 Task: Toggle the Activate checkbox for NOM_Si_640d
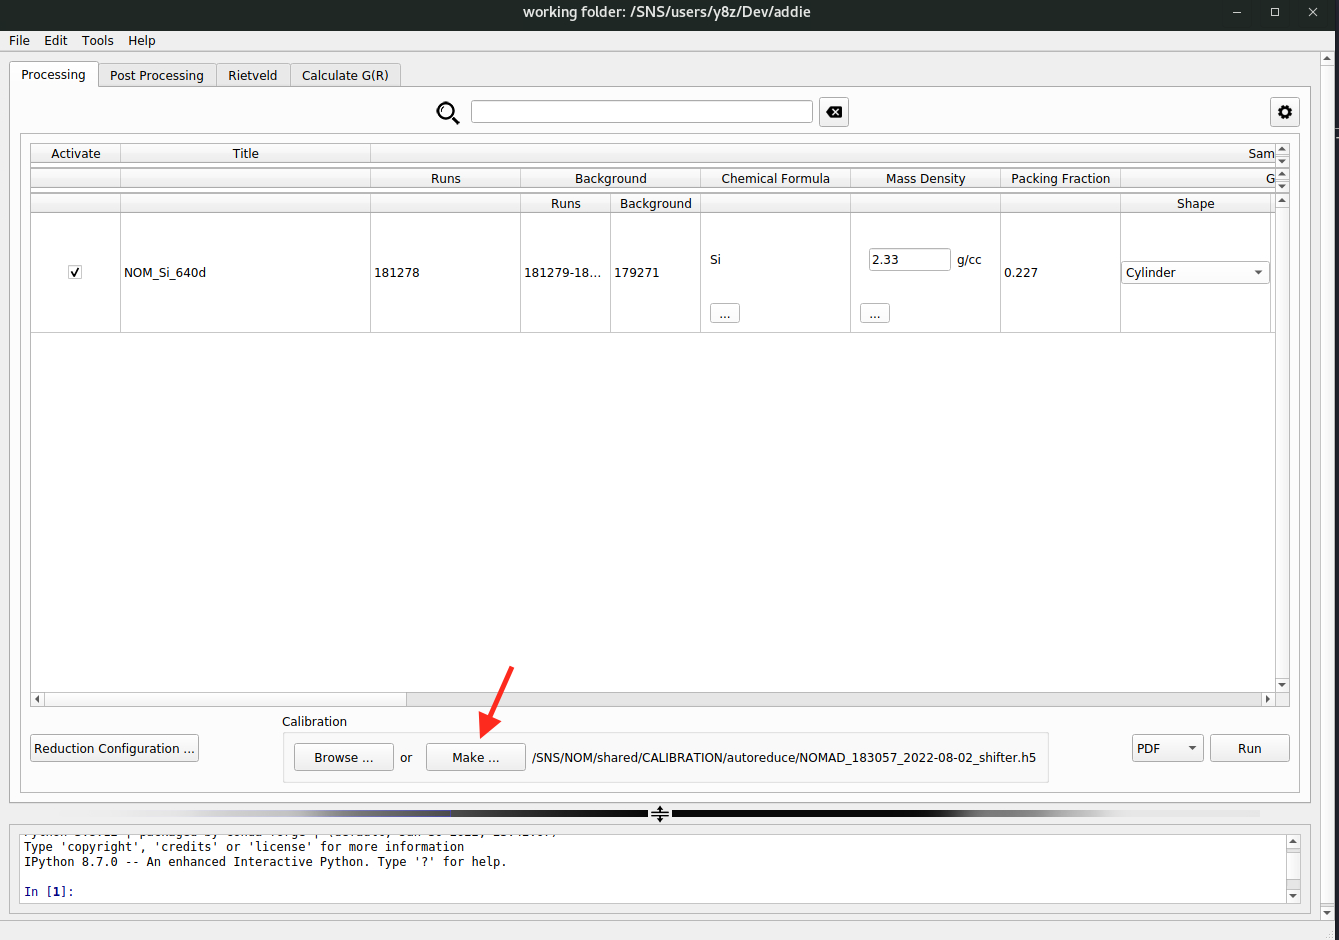(x=75, y=272)
